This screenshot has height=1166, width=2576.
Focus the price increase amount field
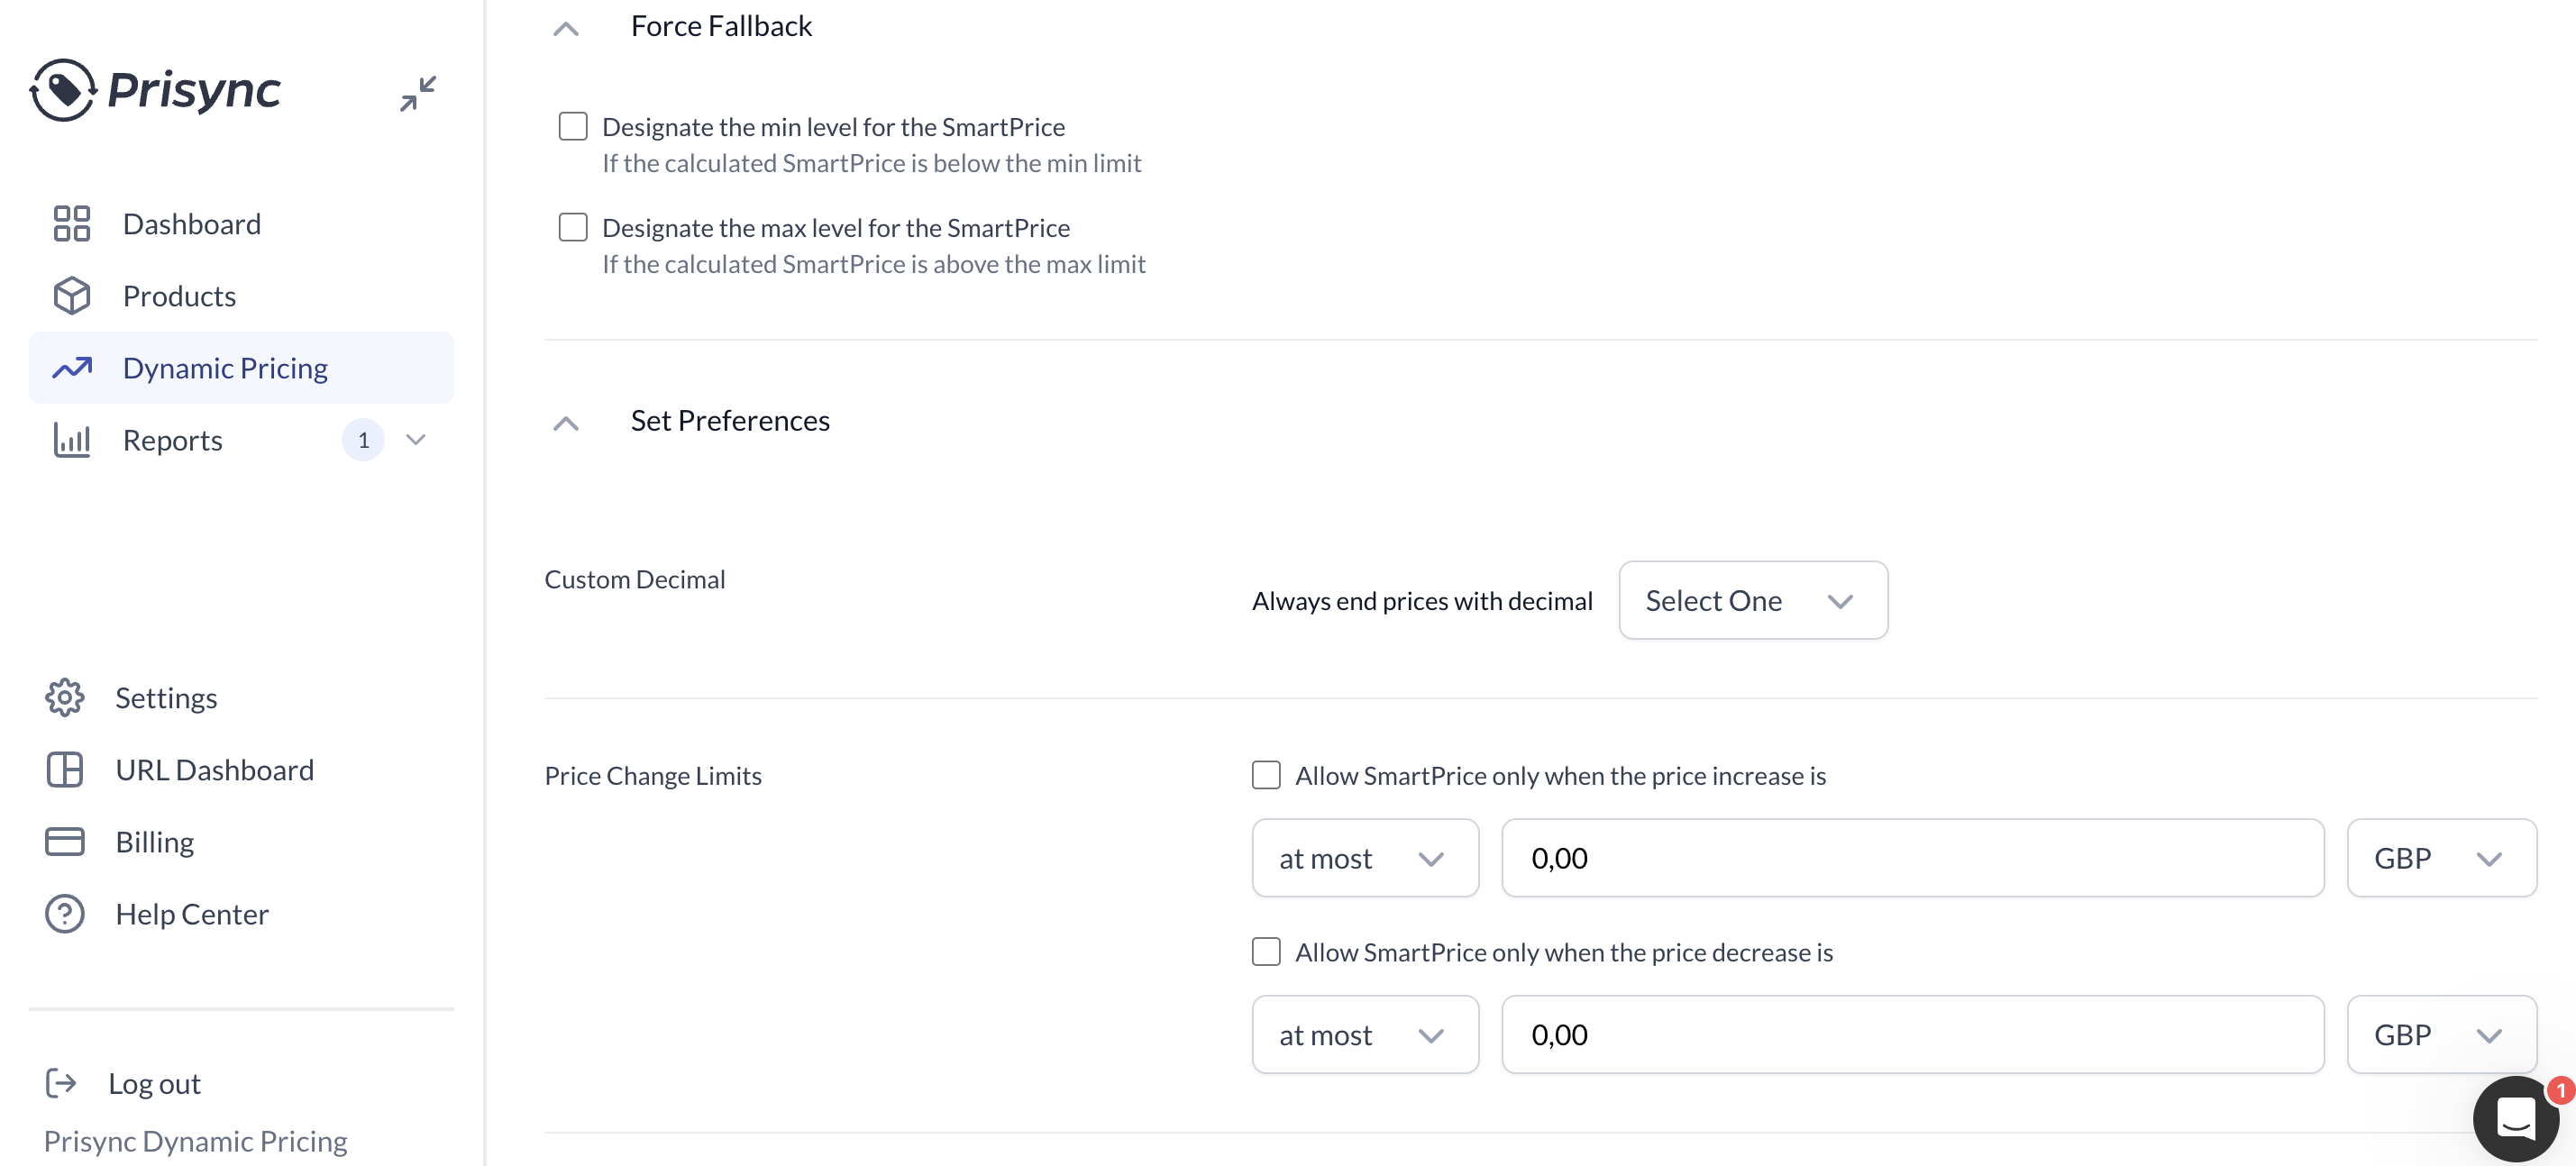click(x=1912, y=858)
